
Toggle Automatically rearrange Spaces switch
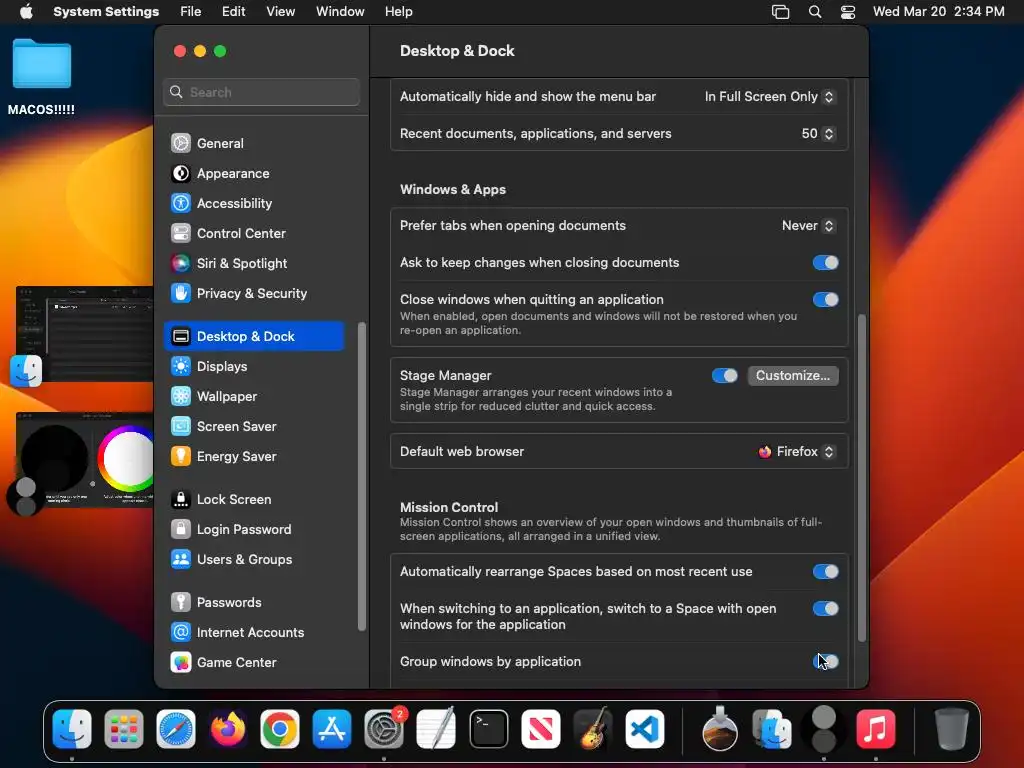pos(825,571)
